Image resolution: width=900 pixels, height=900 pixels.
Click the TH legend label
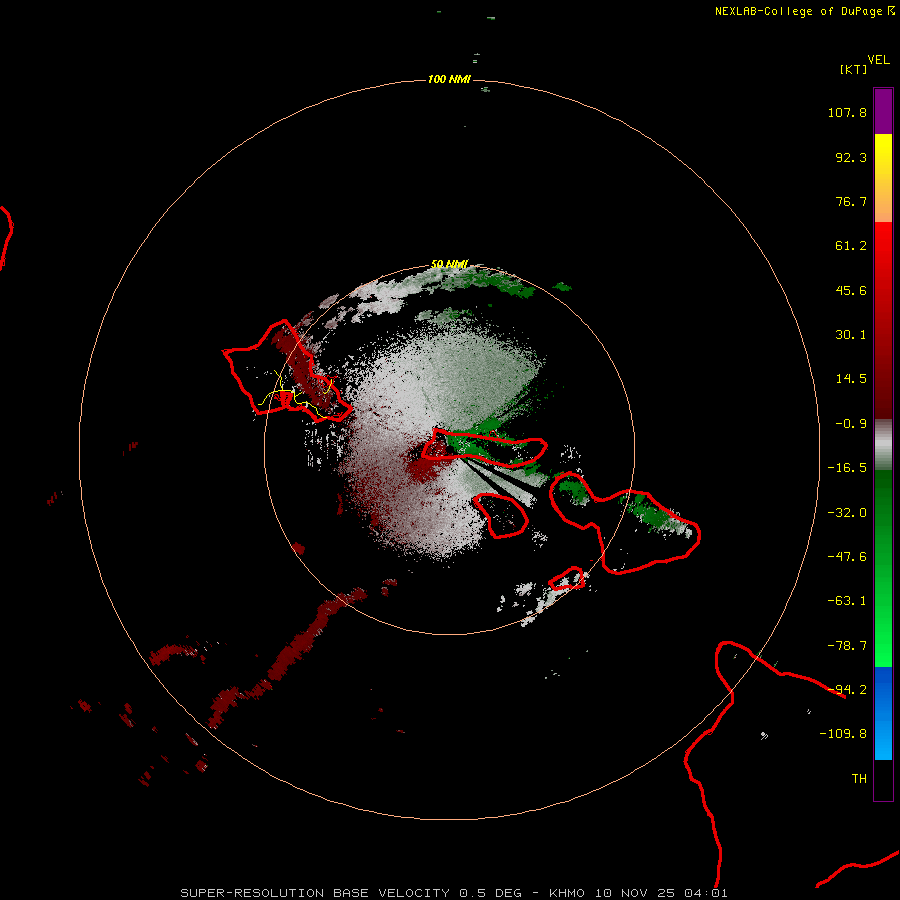click(x=859, y=779)
